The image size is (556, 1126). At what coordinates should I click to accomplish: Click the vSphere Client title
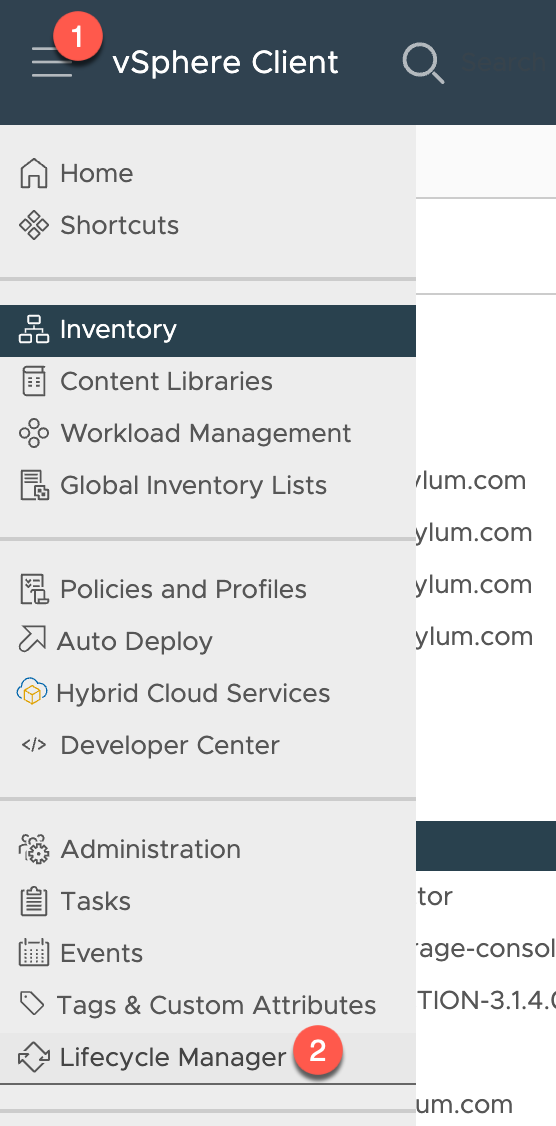tap(225, 63)
